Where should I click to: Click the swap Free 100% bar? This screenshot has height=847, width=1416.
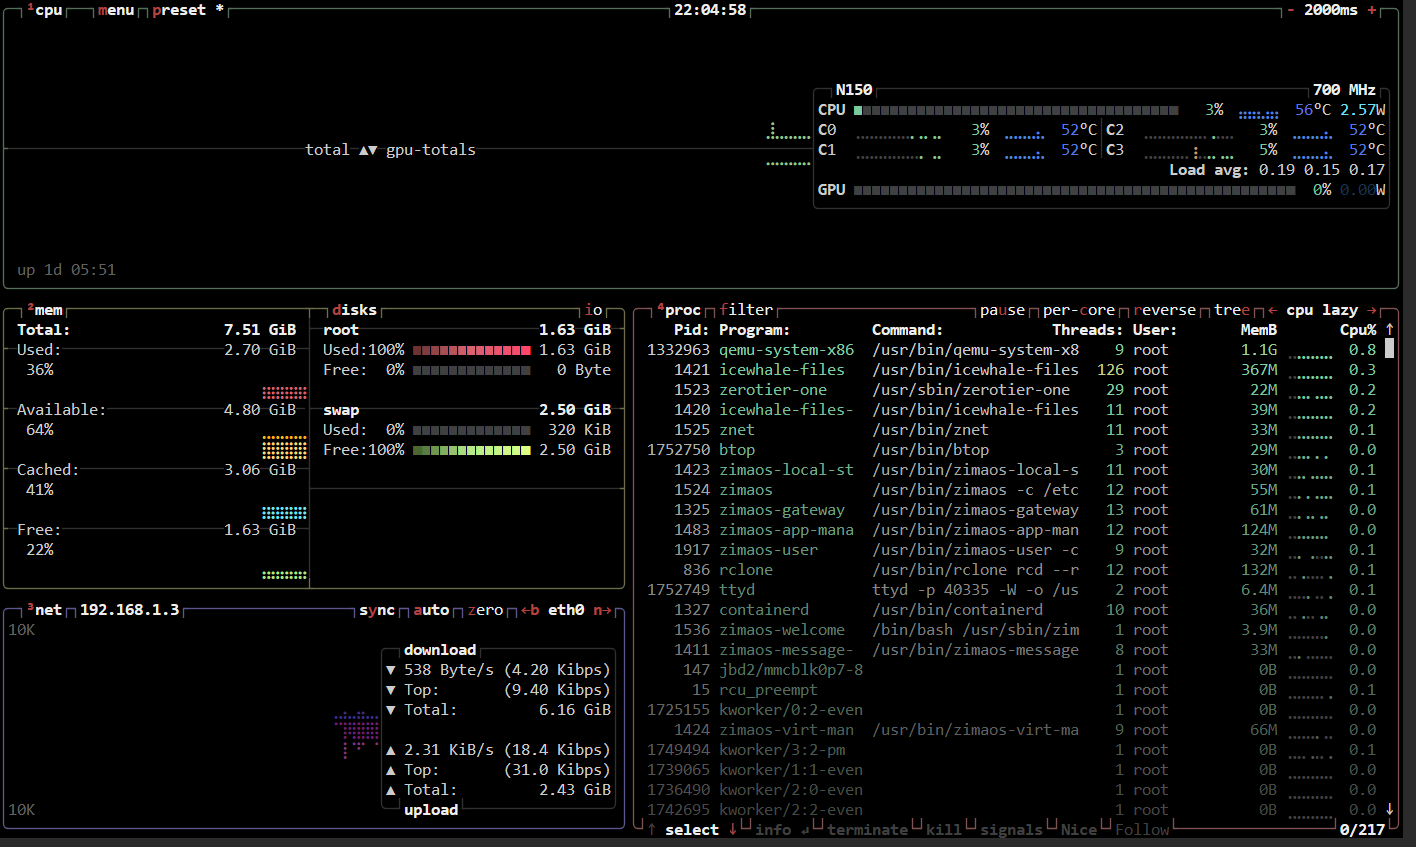click(472, 450)
